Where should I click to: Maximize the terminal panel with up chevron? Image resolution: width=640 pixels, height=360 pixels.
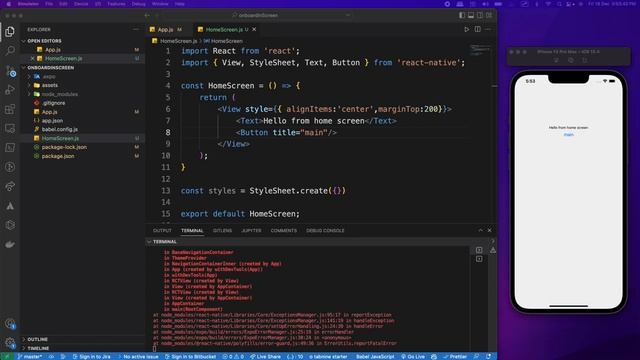[480, 231]
